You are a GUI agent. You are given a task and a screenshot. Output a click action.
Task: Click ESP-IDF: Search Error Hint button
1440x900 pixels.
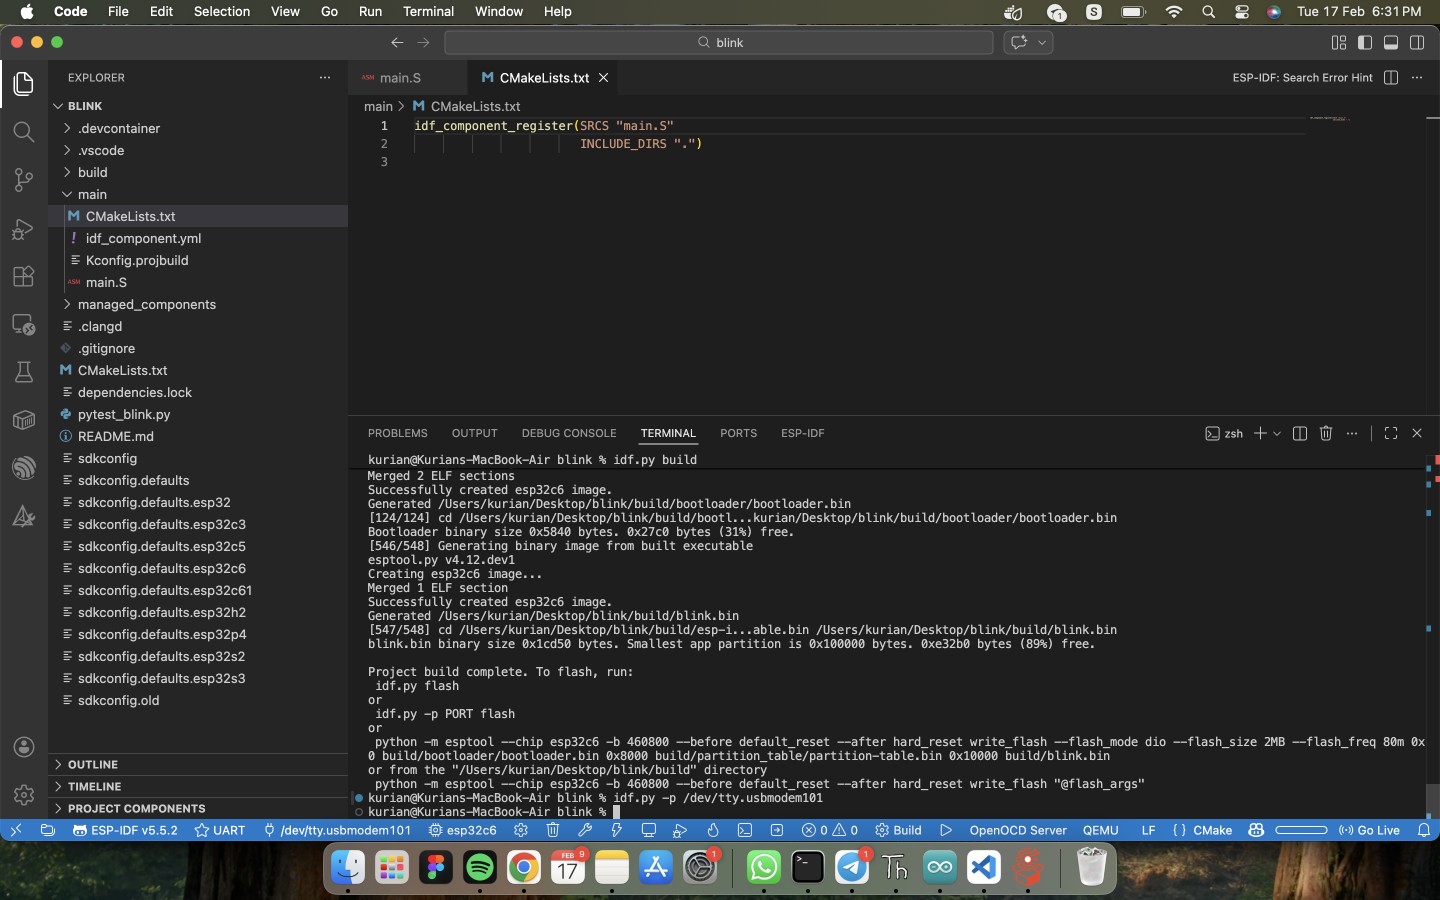(x=1302, y=78)
